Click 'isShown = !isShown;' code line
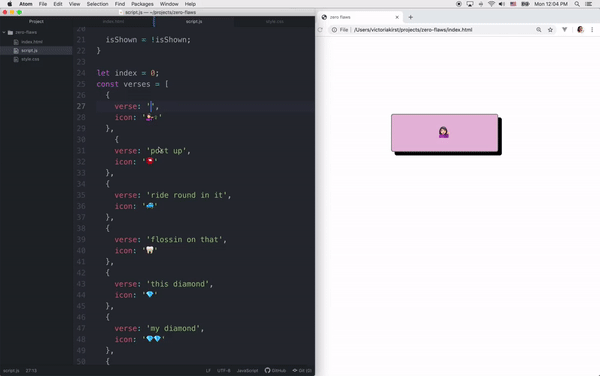 148,40
